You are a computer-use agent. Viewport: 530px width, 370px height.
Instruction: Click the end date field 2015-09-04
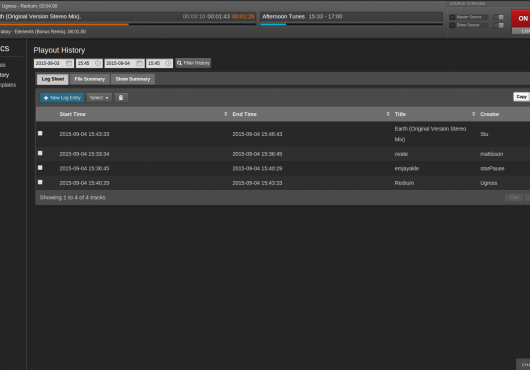[x=124, y=63]
